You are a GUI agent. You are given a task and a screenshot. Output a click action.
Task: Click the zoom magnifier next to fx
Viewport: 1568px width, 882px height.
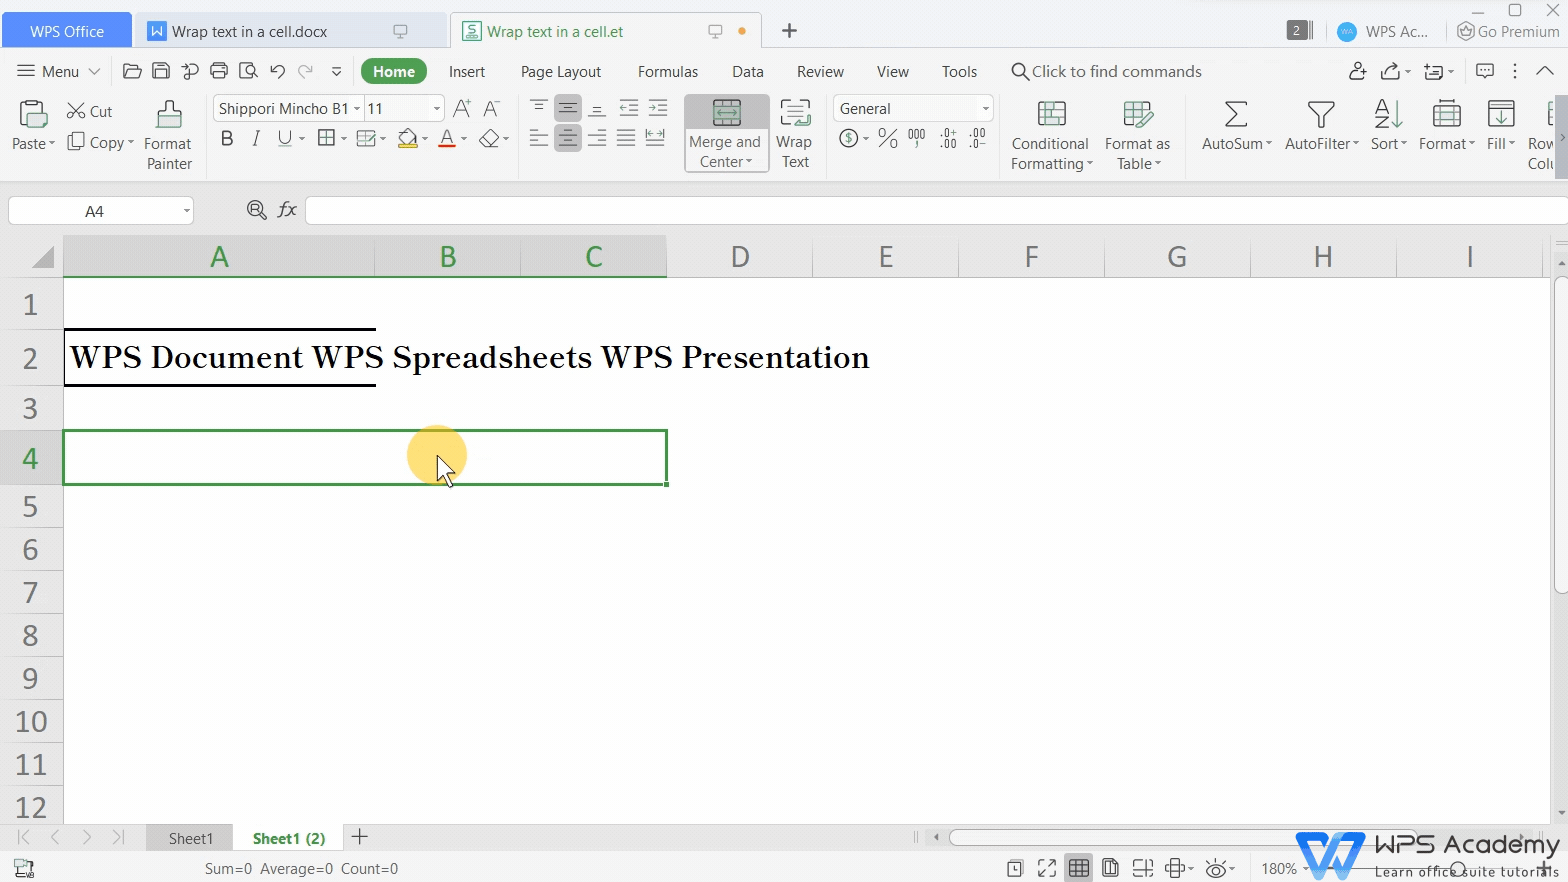click(x=256, y=210)
